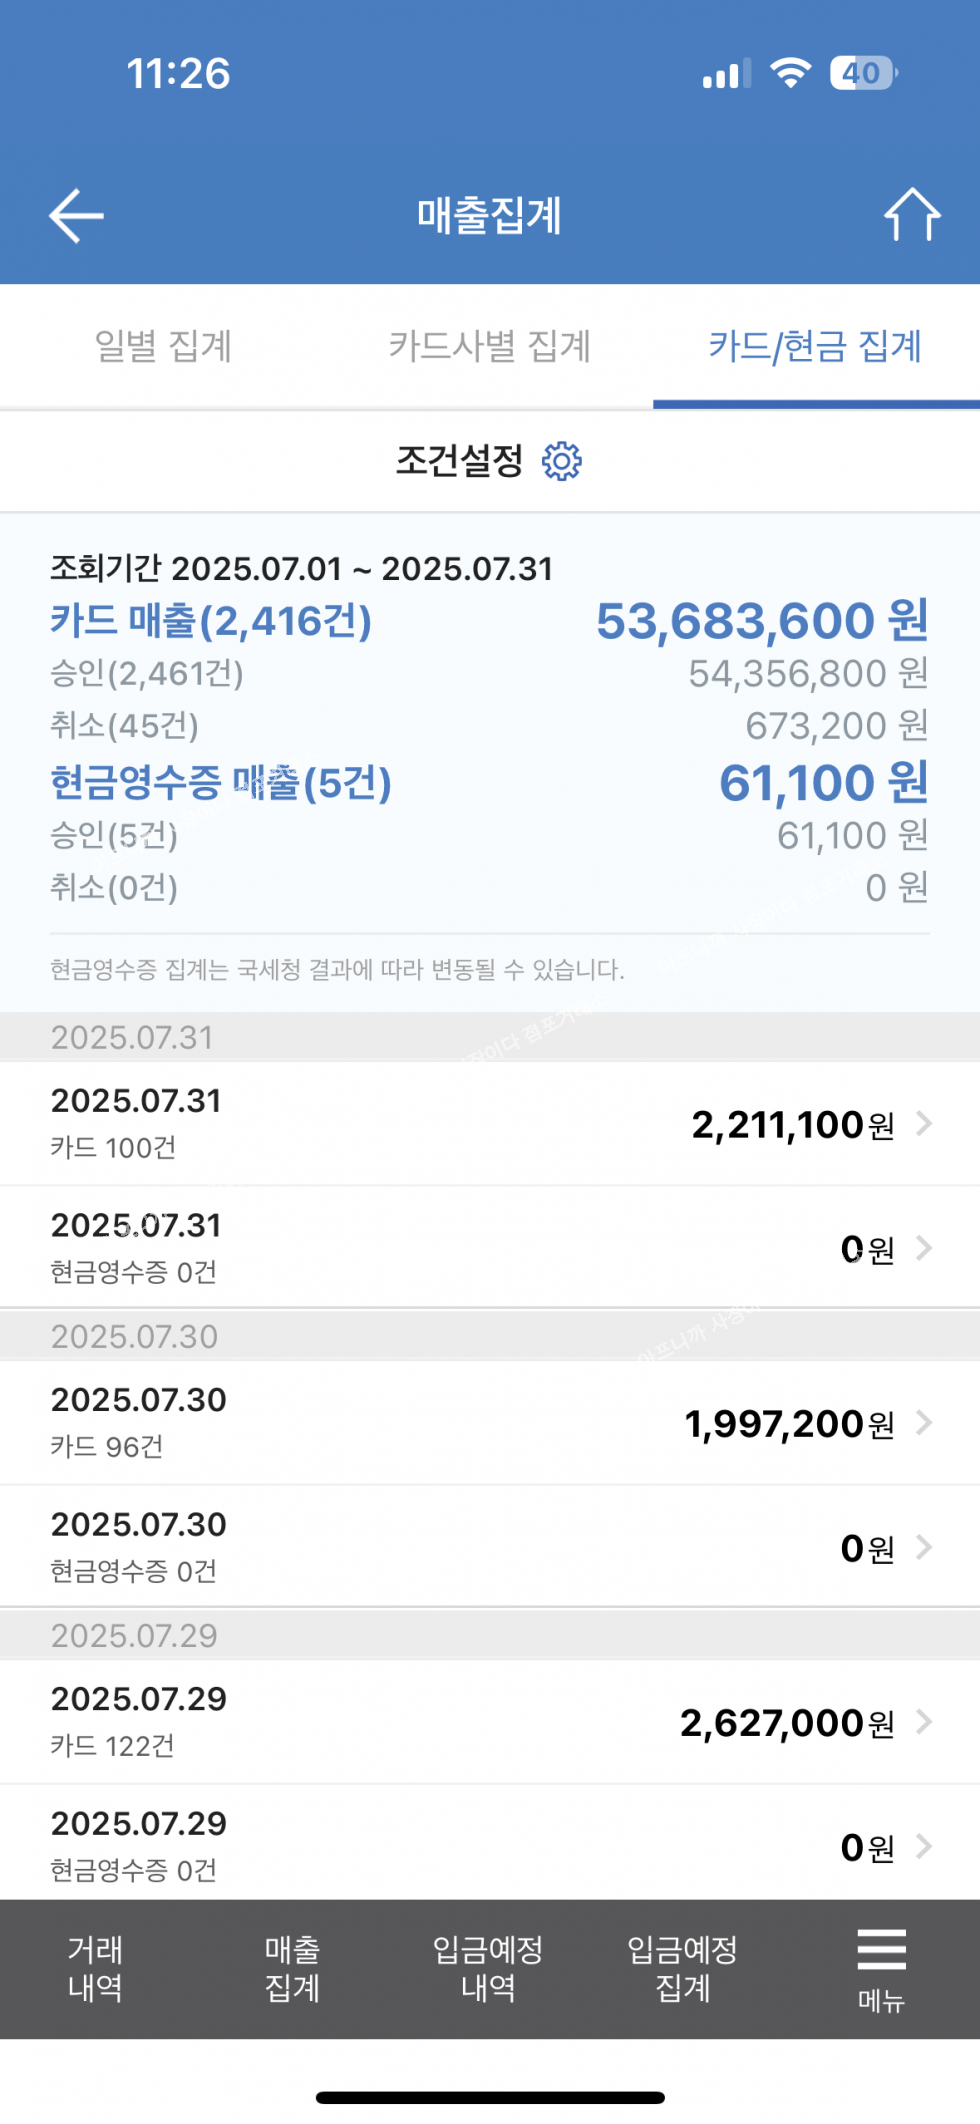
Task: Select the 카드/현금 집계 tab
Action: click(815, 346)
